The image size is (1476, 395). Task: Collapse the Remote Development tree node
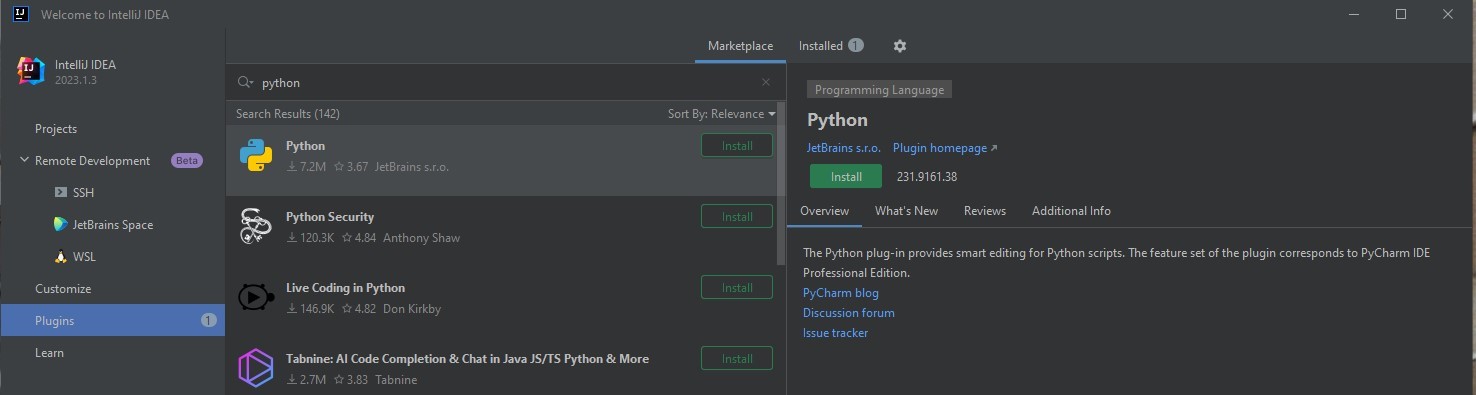[24, 161]
